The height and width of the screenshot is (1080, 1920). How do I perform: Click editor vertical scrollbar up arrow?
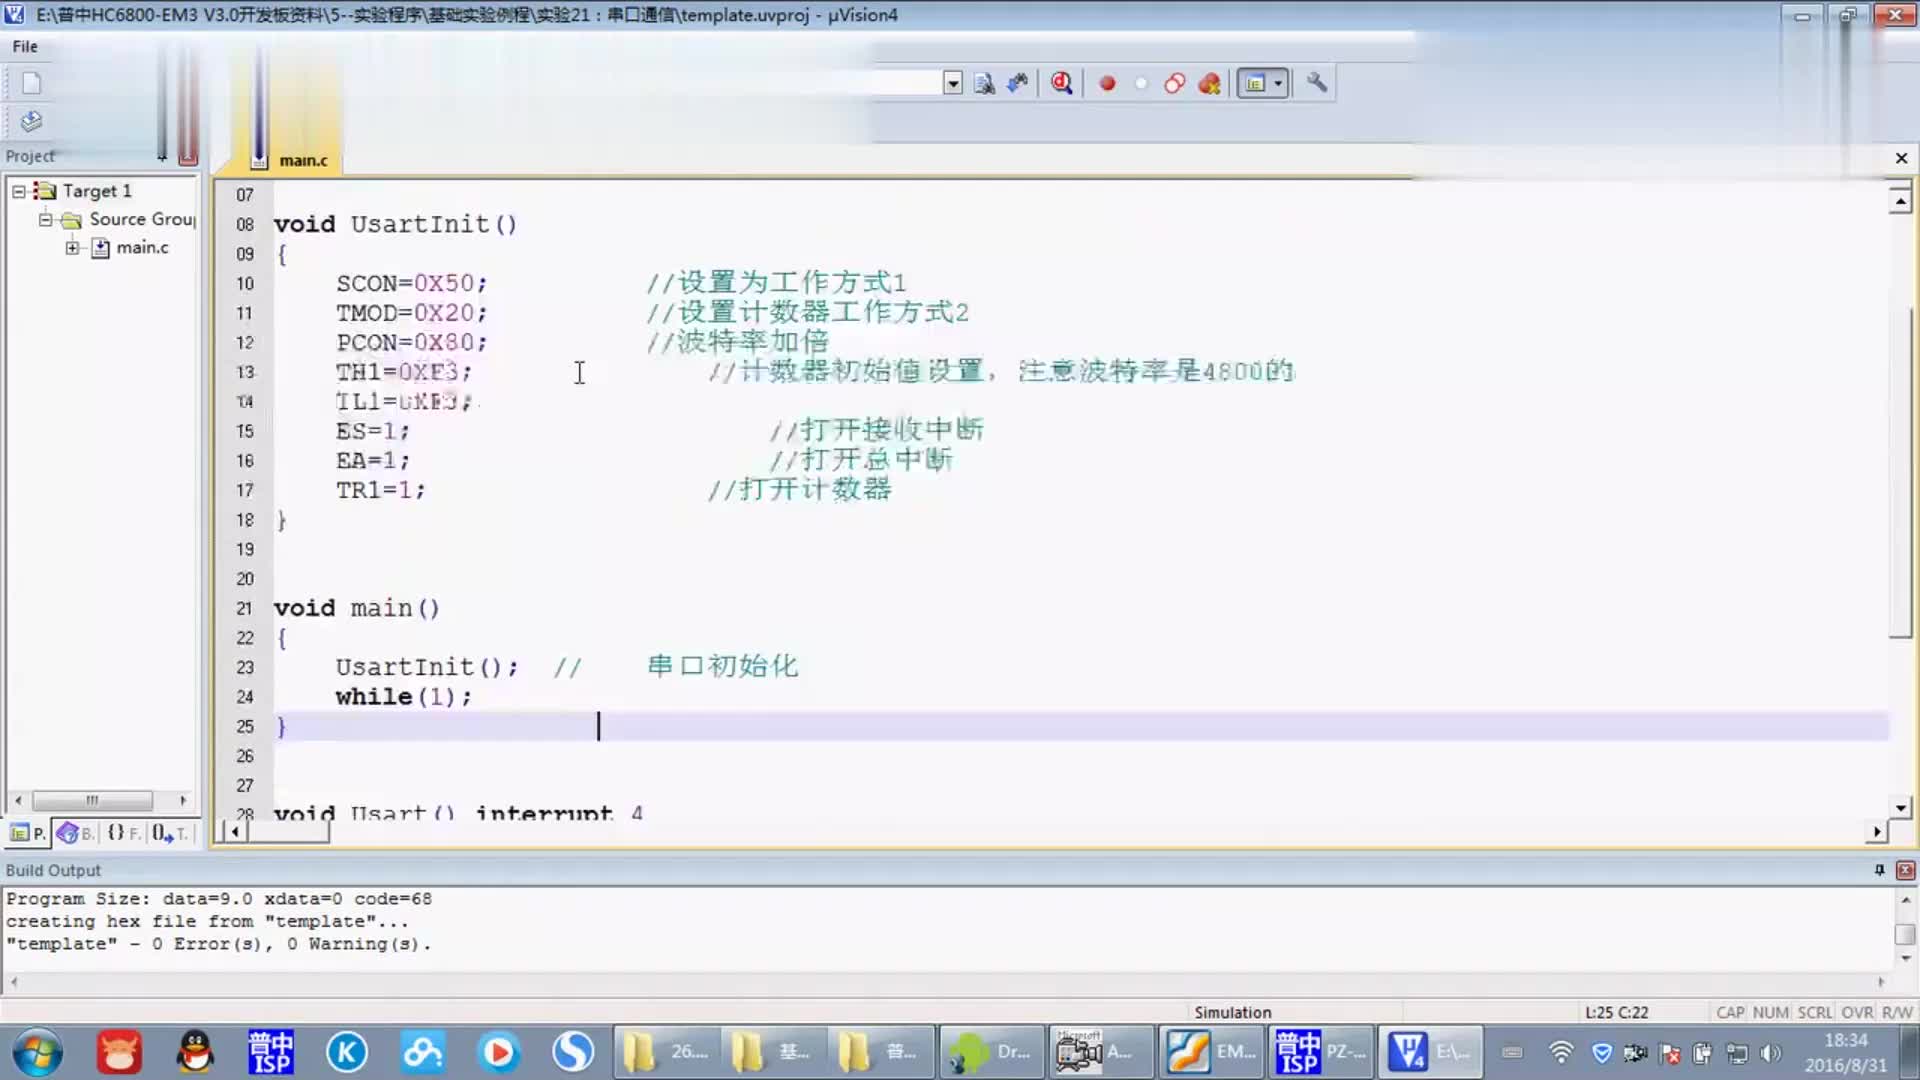1900,201
